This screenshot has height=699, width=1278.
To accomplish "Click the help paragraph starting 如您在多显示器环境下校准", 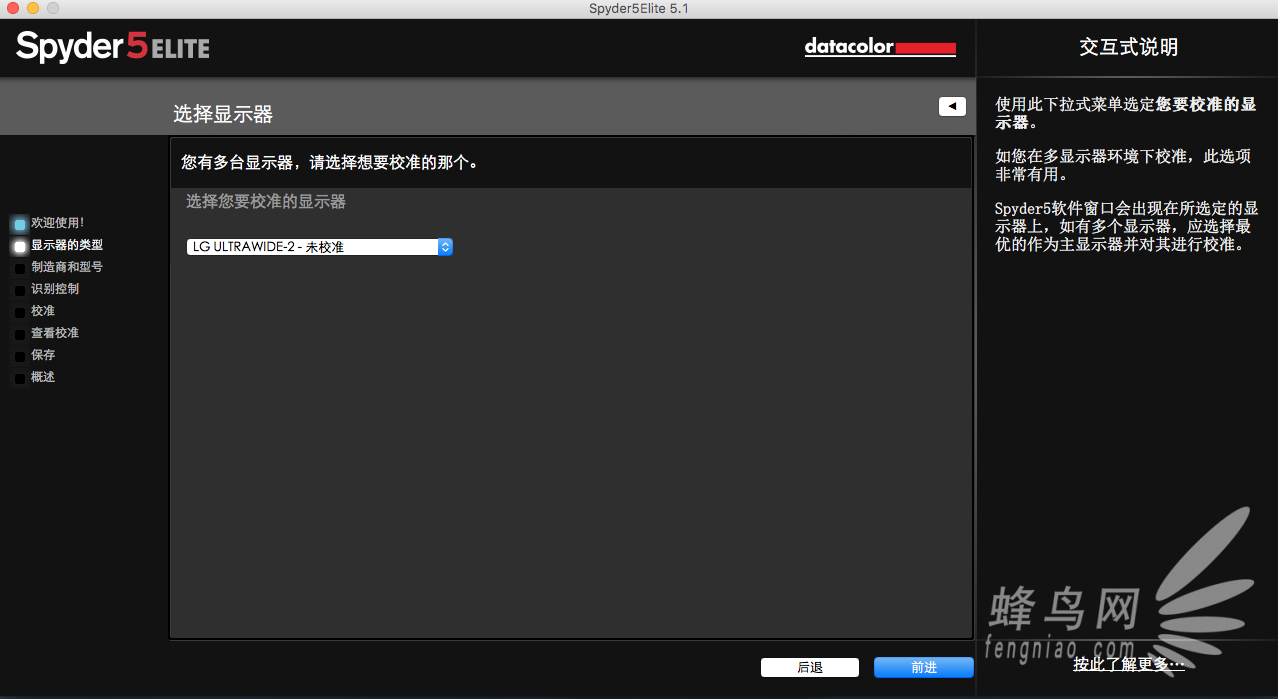I will (1123, 165).
